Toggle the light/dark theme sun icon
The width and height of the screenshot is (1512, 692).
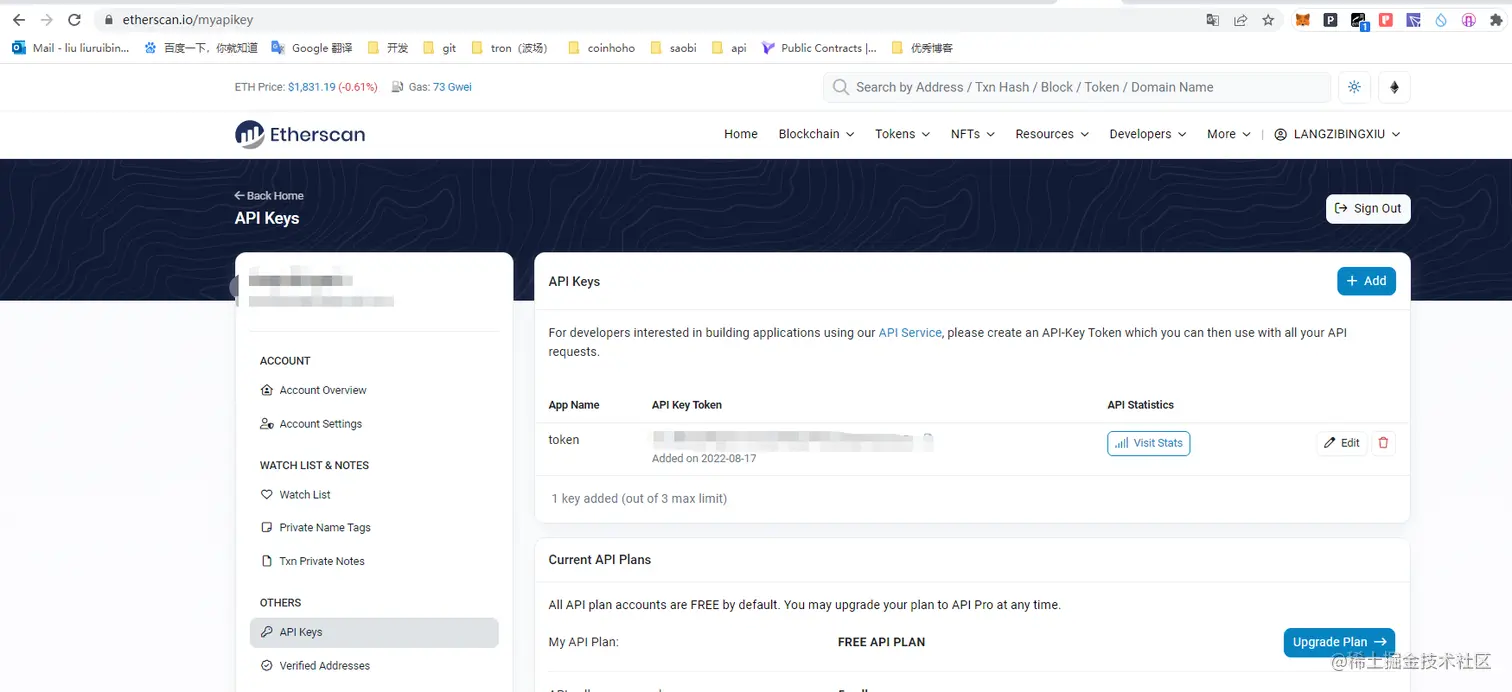coord(1354,87)
